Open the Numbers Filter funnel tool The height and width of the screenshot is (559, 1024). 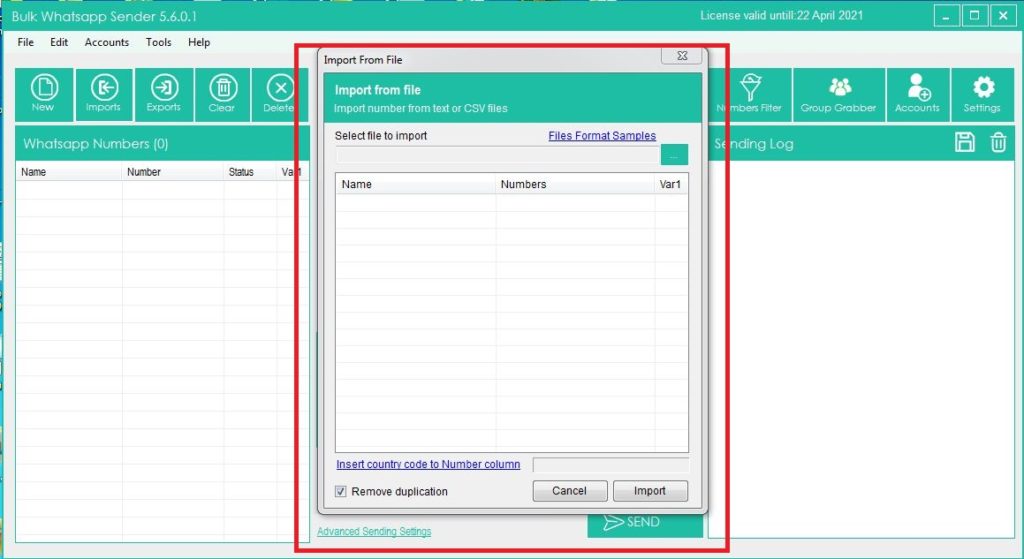750,95
